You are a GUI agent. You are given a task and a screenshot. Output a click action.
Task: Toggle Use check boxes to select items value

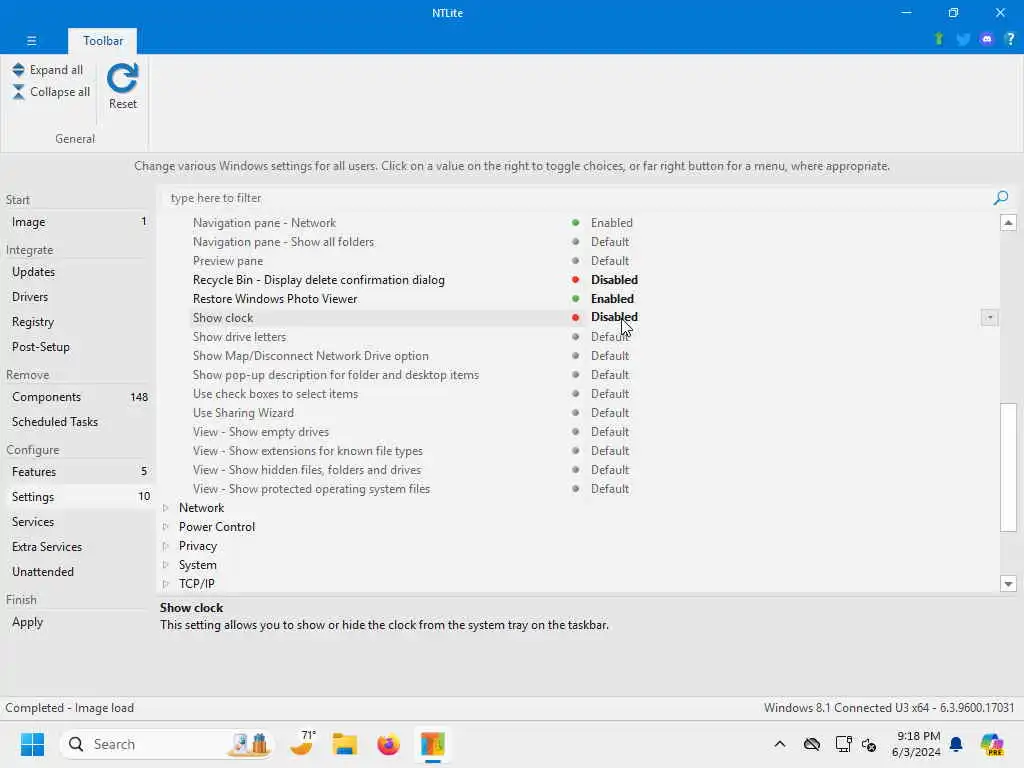[610, 394]
